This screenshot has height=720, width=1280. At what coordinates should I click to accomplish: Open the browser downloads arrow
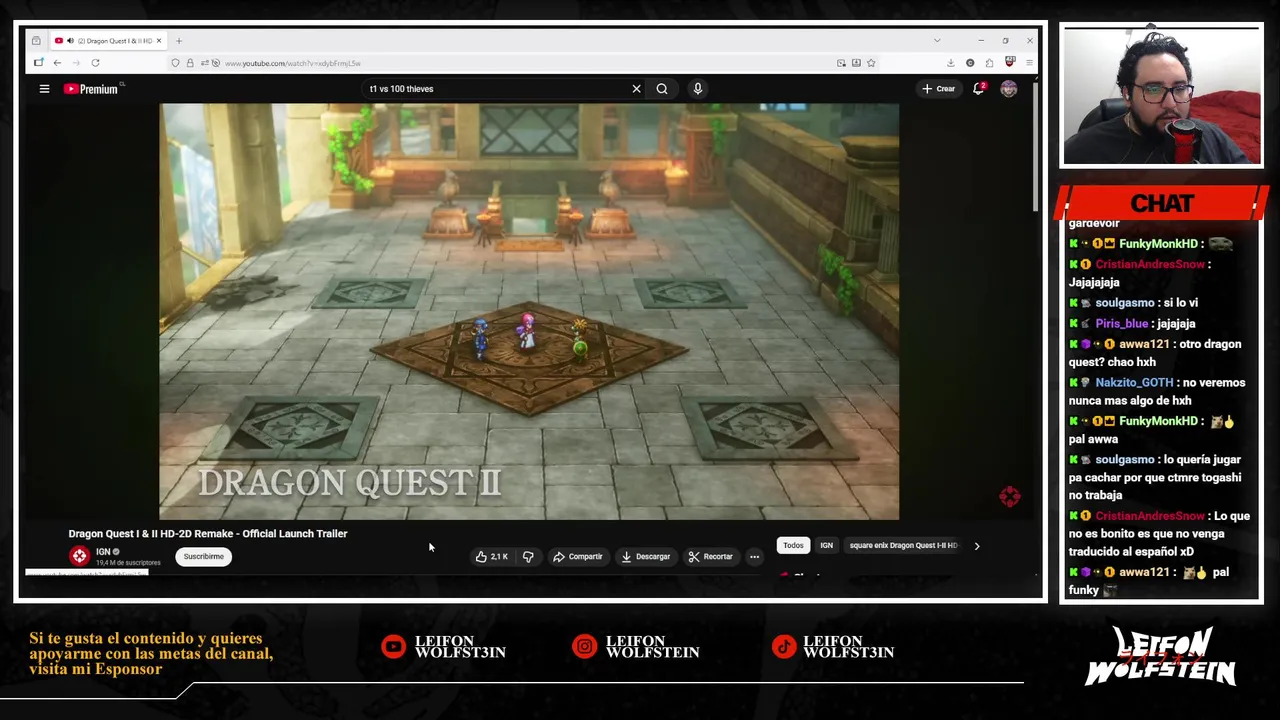click(950, 63)
